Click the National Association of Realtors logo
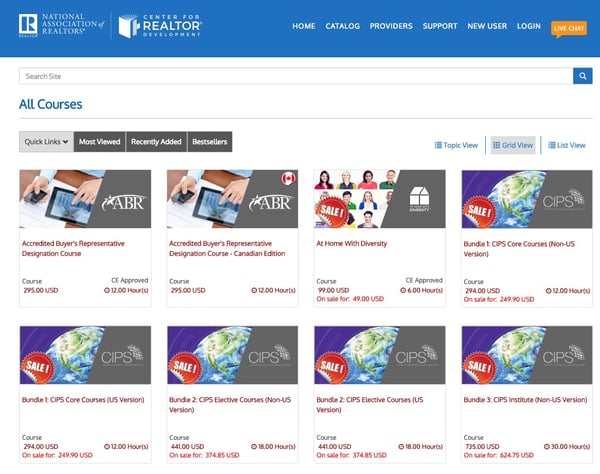 pyautogui.click(x=62, y=26)
